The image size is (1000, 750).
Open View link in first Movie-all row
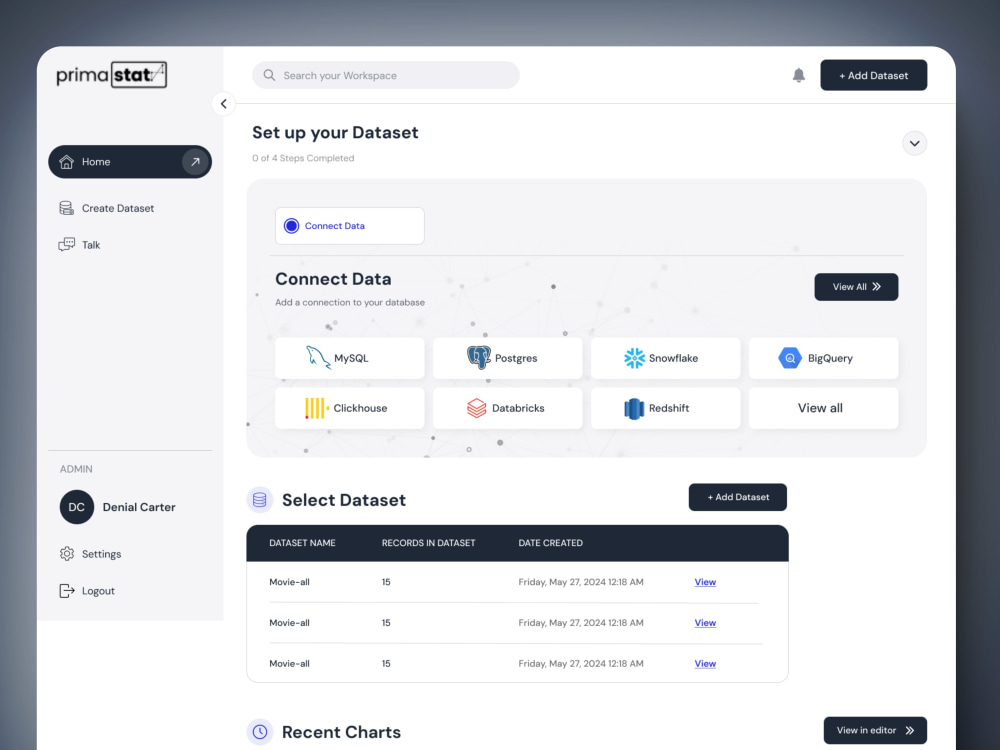705,582
